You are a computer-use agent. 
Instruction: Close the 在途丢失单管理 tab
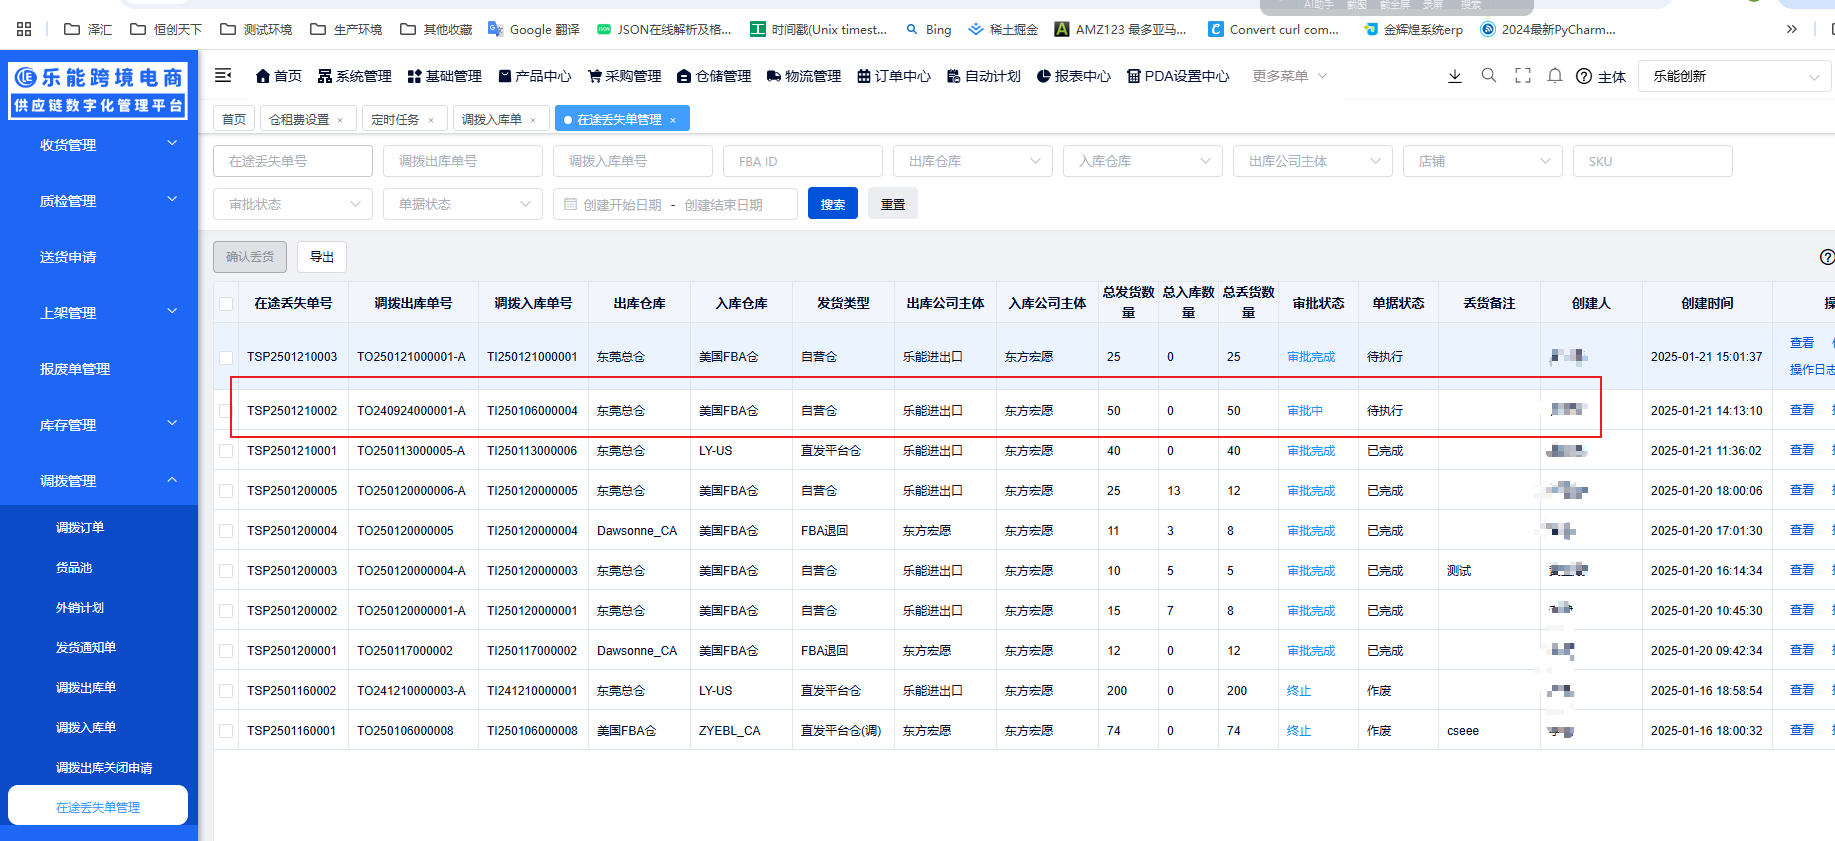(673, 120)
